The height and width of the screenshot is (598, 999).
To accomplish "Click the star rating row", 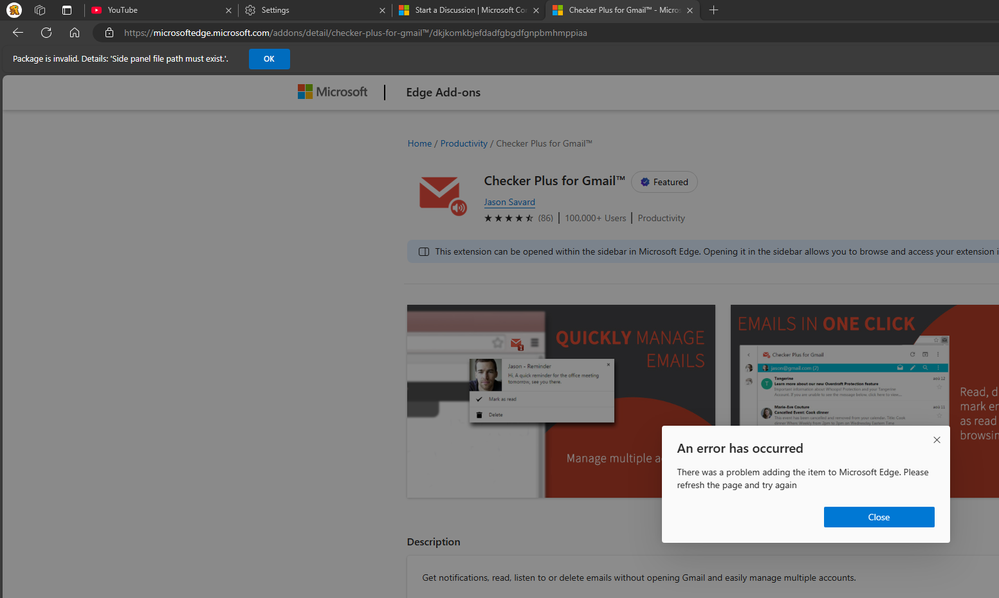I will pyautogui.click(x=508, y=218).
